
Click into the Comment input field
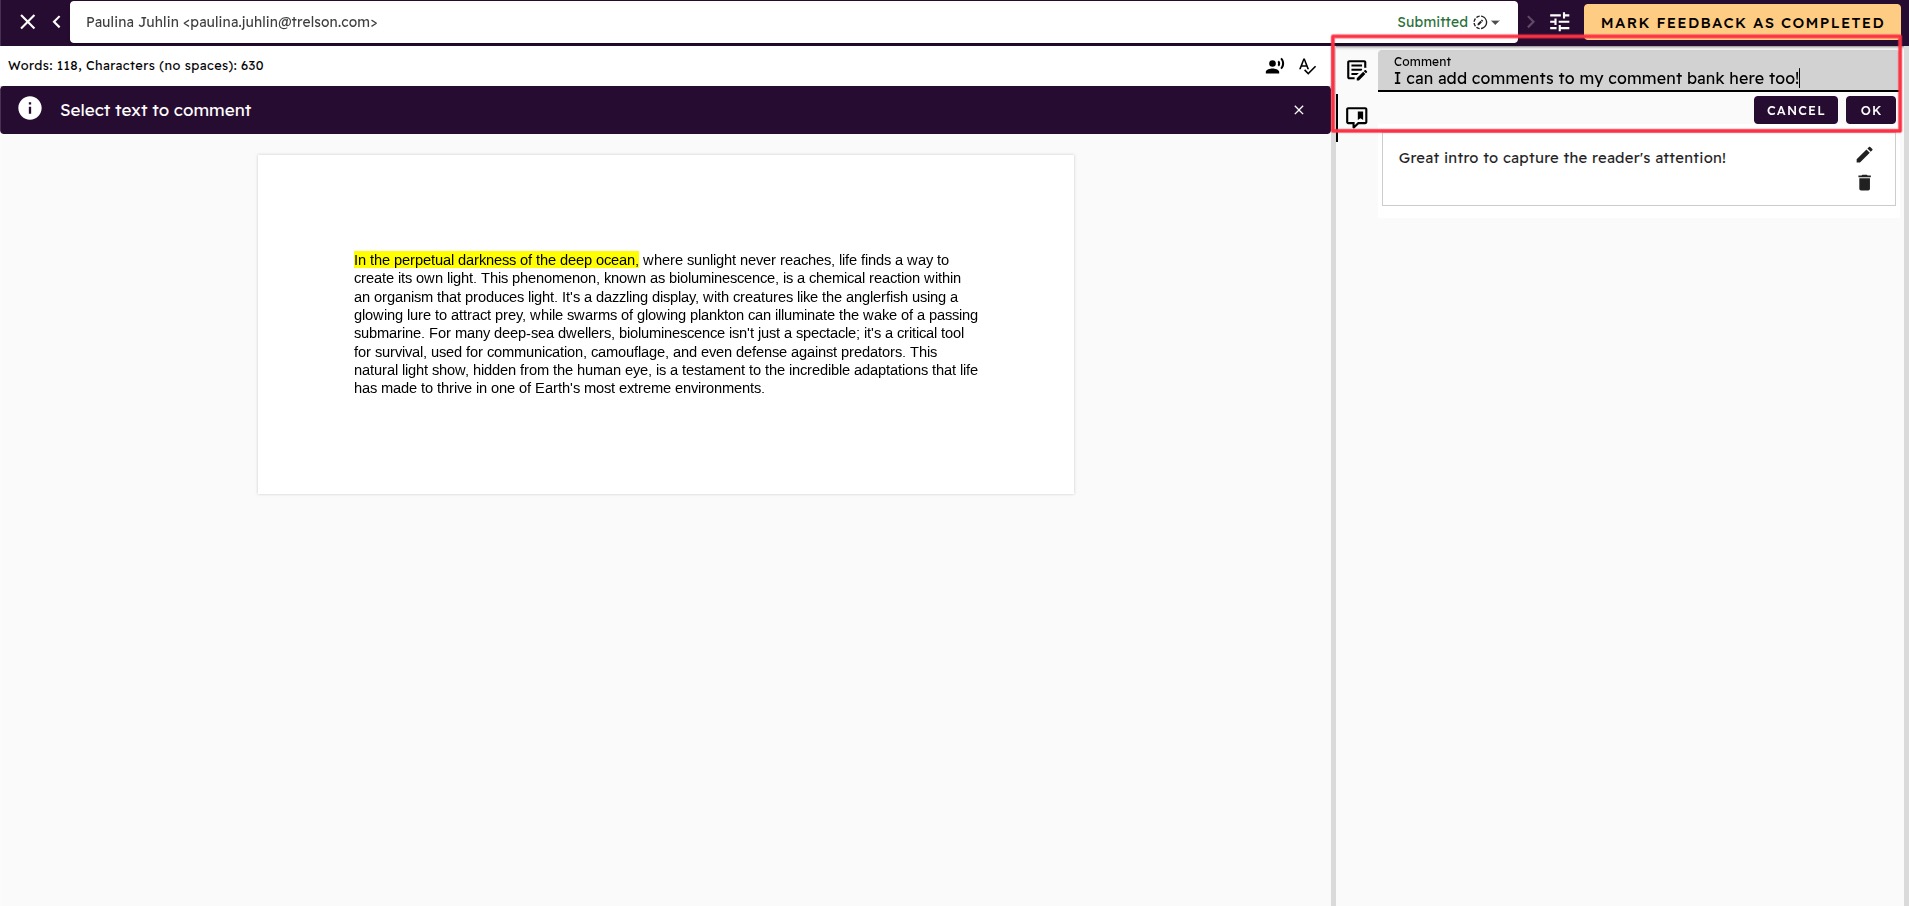pos(1637,71)
